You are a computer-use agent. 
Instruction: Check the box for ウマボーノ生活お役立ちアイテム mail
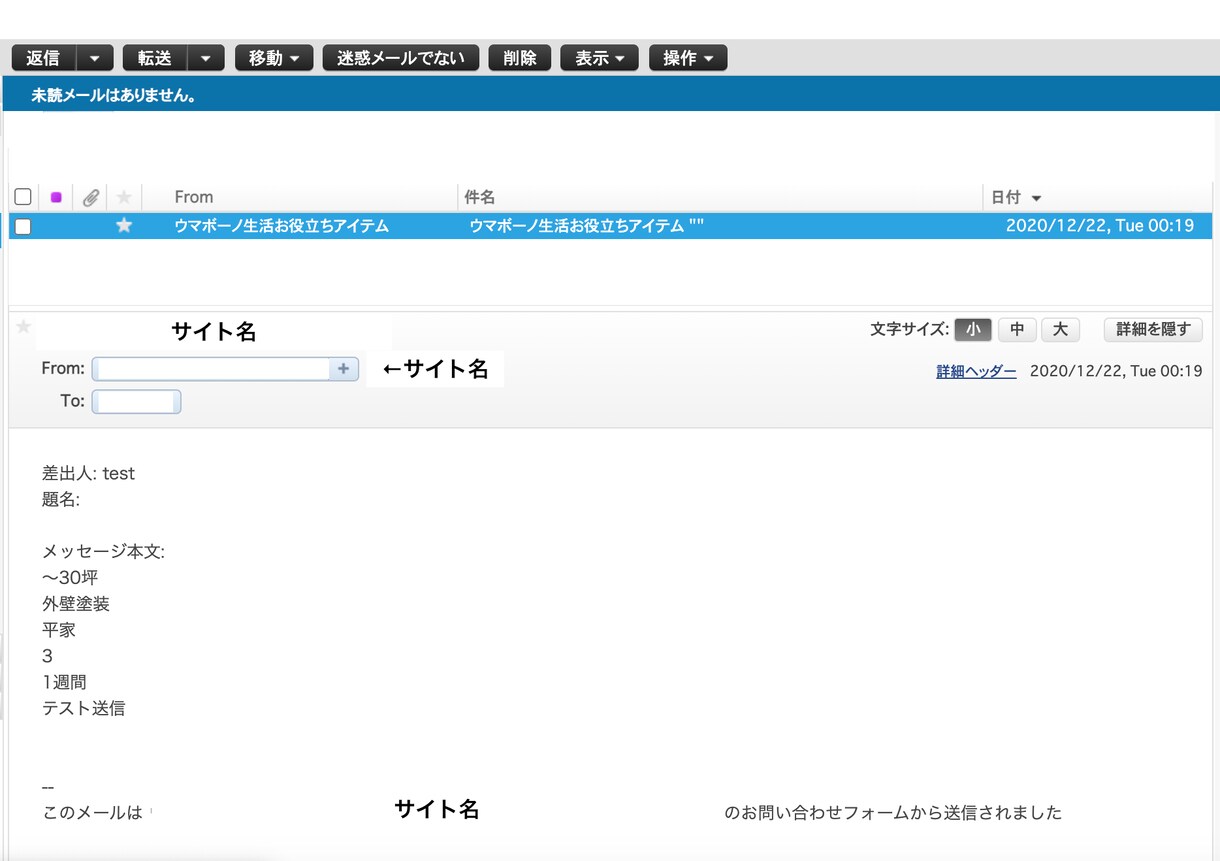23,226
